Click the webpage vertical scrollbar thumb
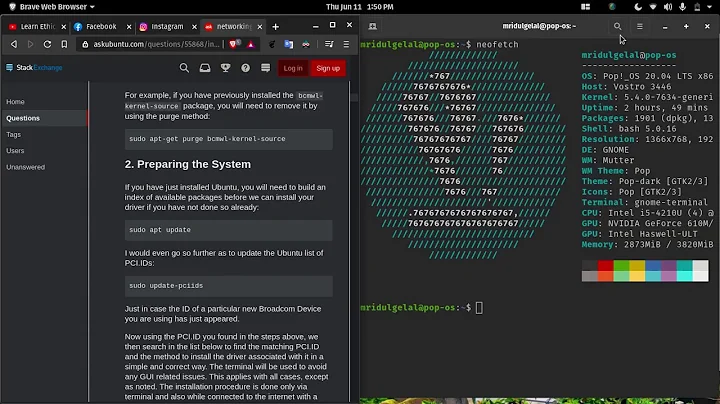The width and height of the screenshot is (720, 404). pos(354,97)
